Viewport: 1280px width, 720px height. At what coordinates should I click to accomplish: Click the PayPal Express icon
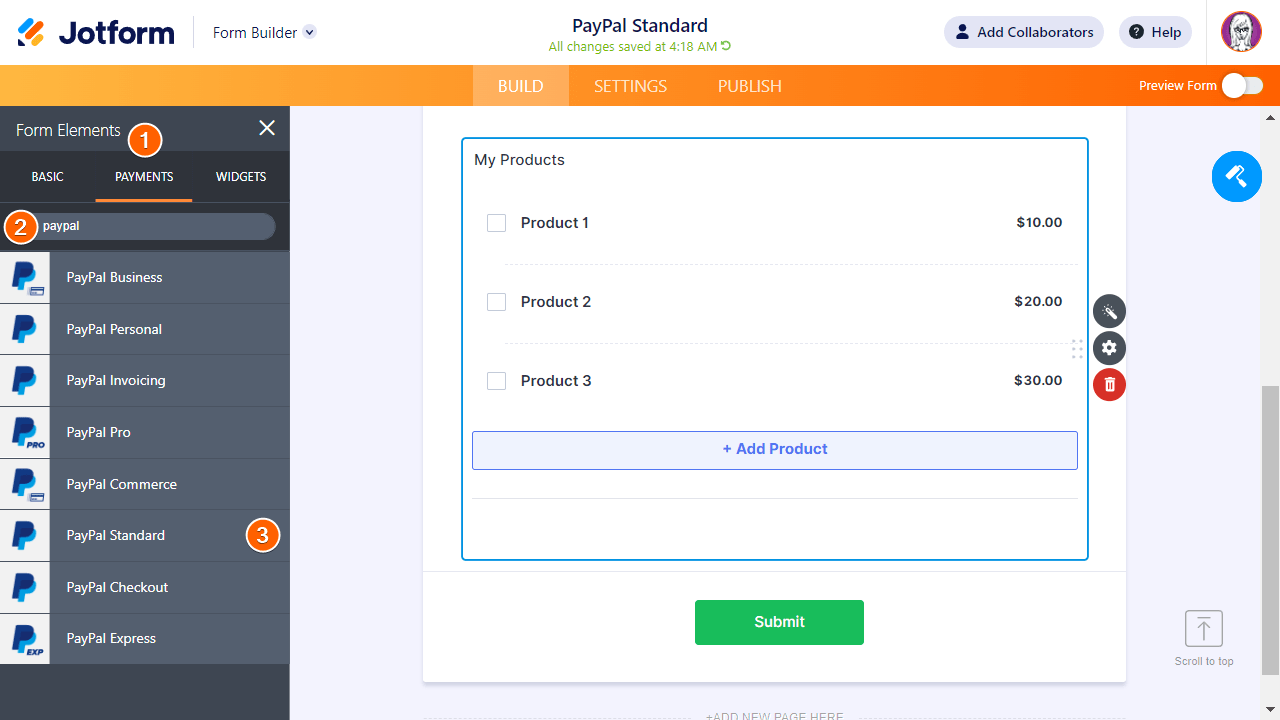point(25,639)
